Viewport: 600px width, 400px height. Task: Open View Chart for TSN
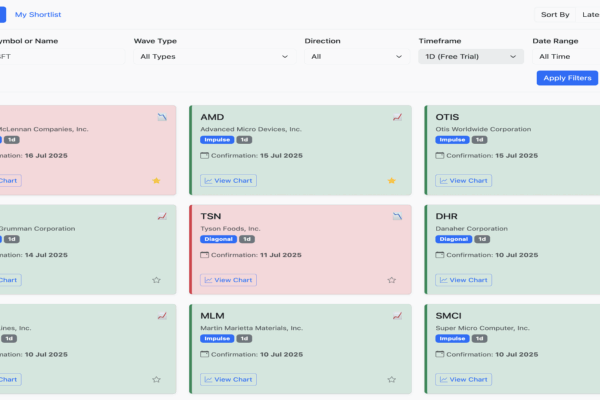[x=228, y=280]
